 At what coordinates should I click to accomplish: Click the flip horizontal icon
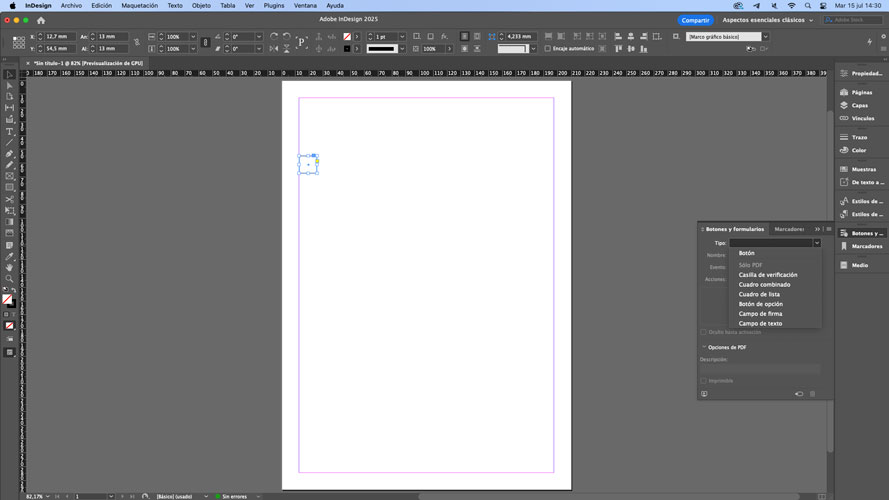274,49
